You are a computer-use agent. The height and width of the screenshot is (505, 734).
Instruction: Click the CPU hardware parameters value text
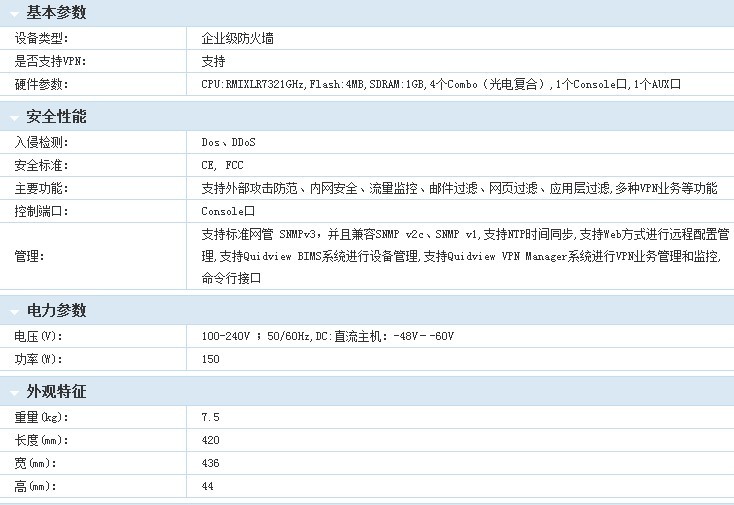pos(440,85)
